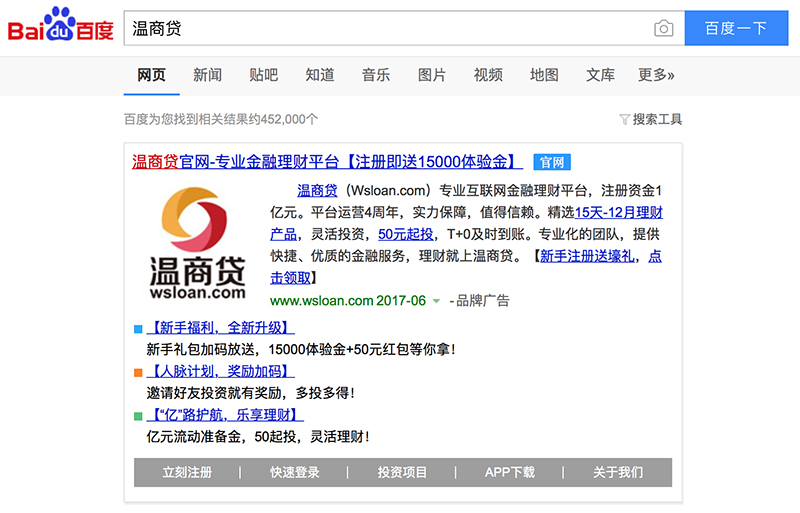Image resolution: width=800 pixels, height=513 pixels.
Task: Click the 温商贷 link in description
Action: coord(317,191)
